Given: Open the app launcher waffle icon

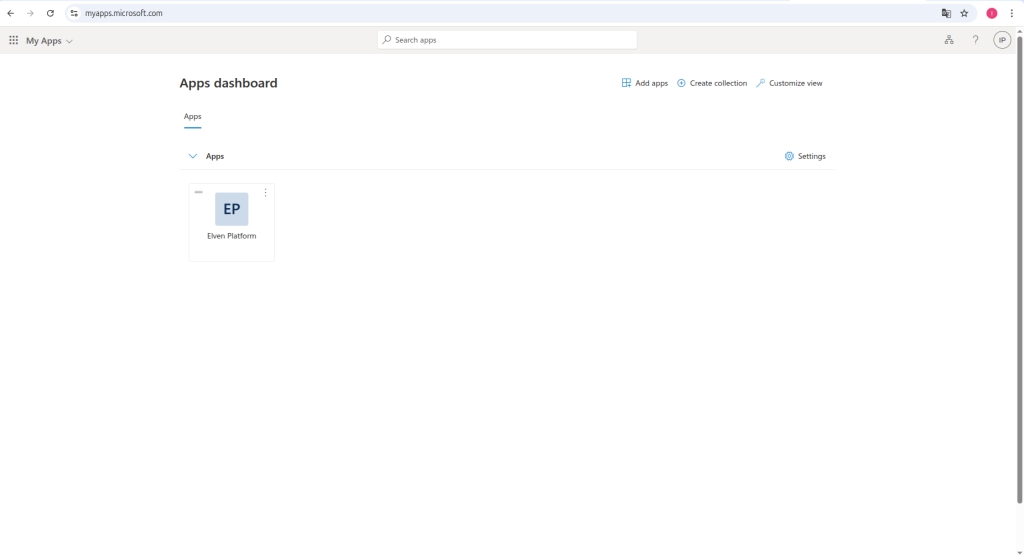Looking at the screenshot, I should pyautogui.click(x=13, y=40).
